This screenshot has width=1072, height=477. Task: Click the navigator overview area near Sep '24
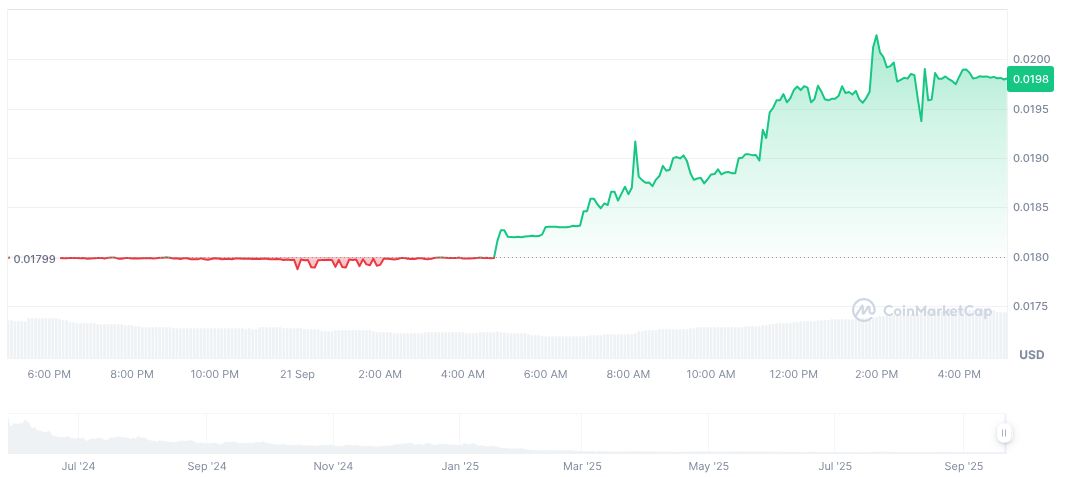[206, 438]
